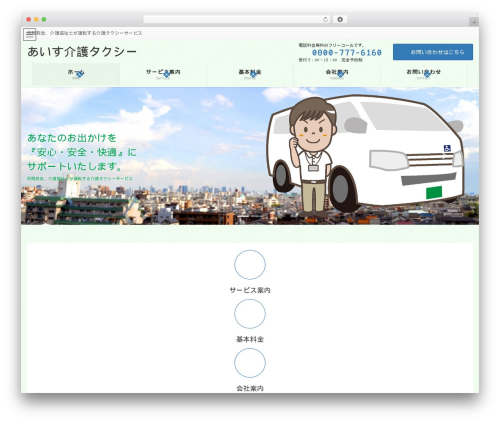
Task: Click the circle icon above サービス案内
Action: 250,265
